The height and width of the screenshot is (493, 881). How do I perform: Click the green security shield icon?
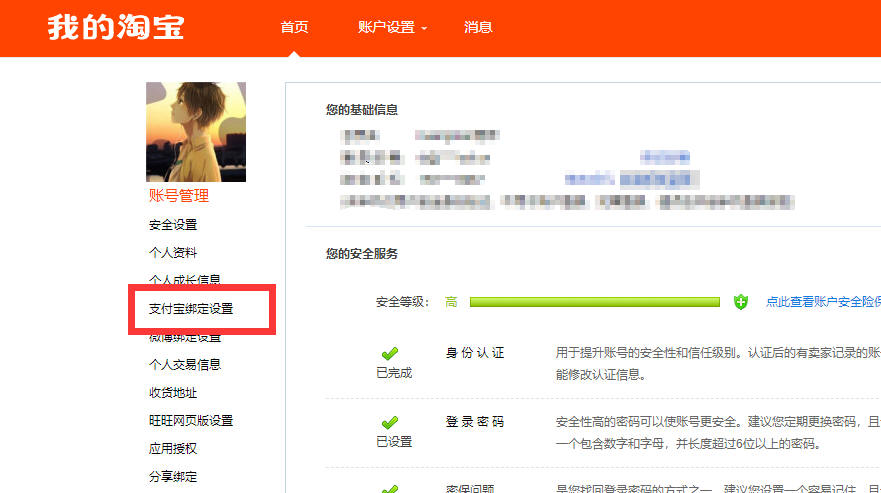(741, 302)
